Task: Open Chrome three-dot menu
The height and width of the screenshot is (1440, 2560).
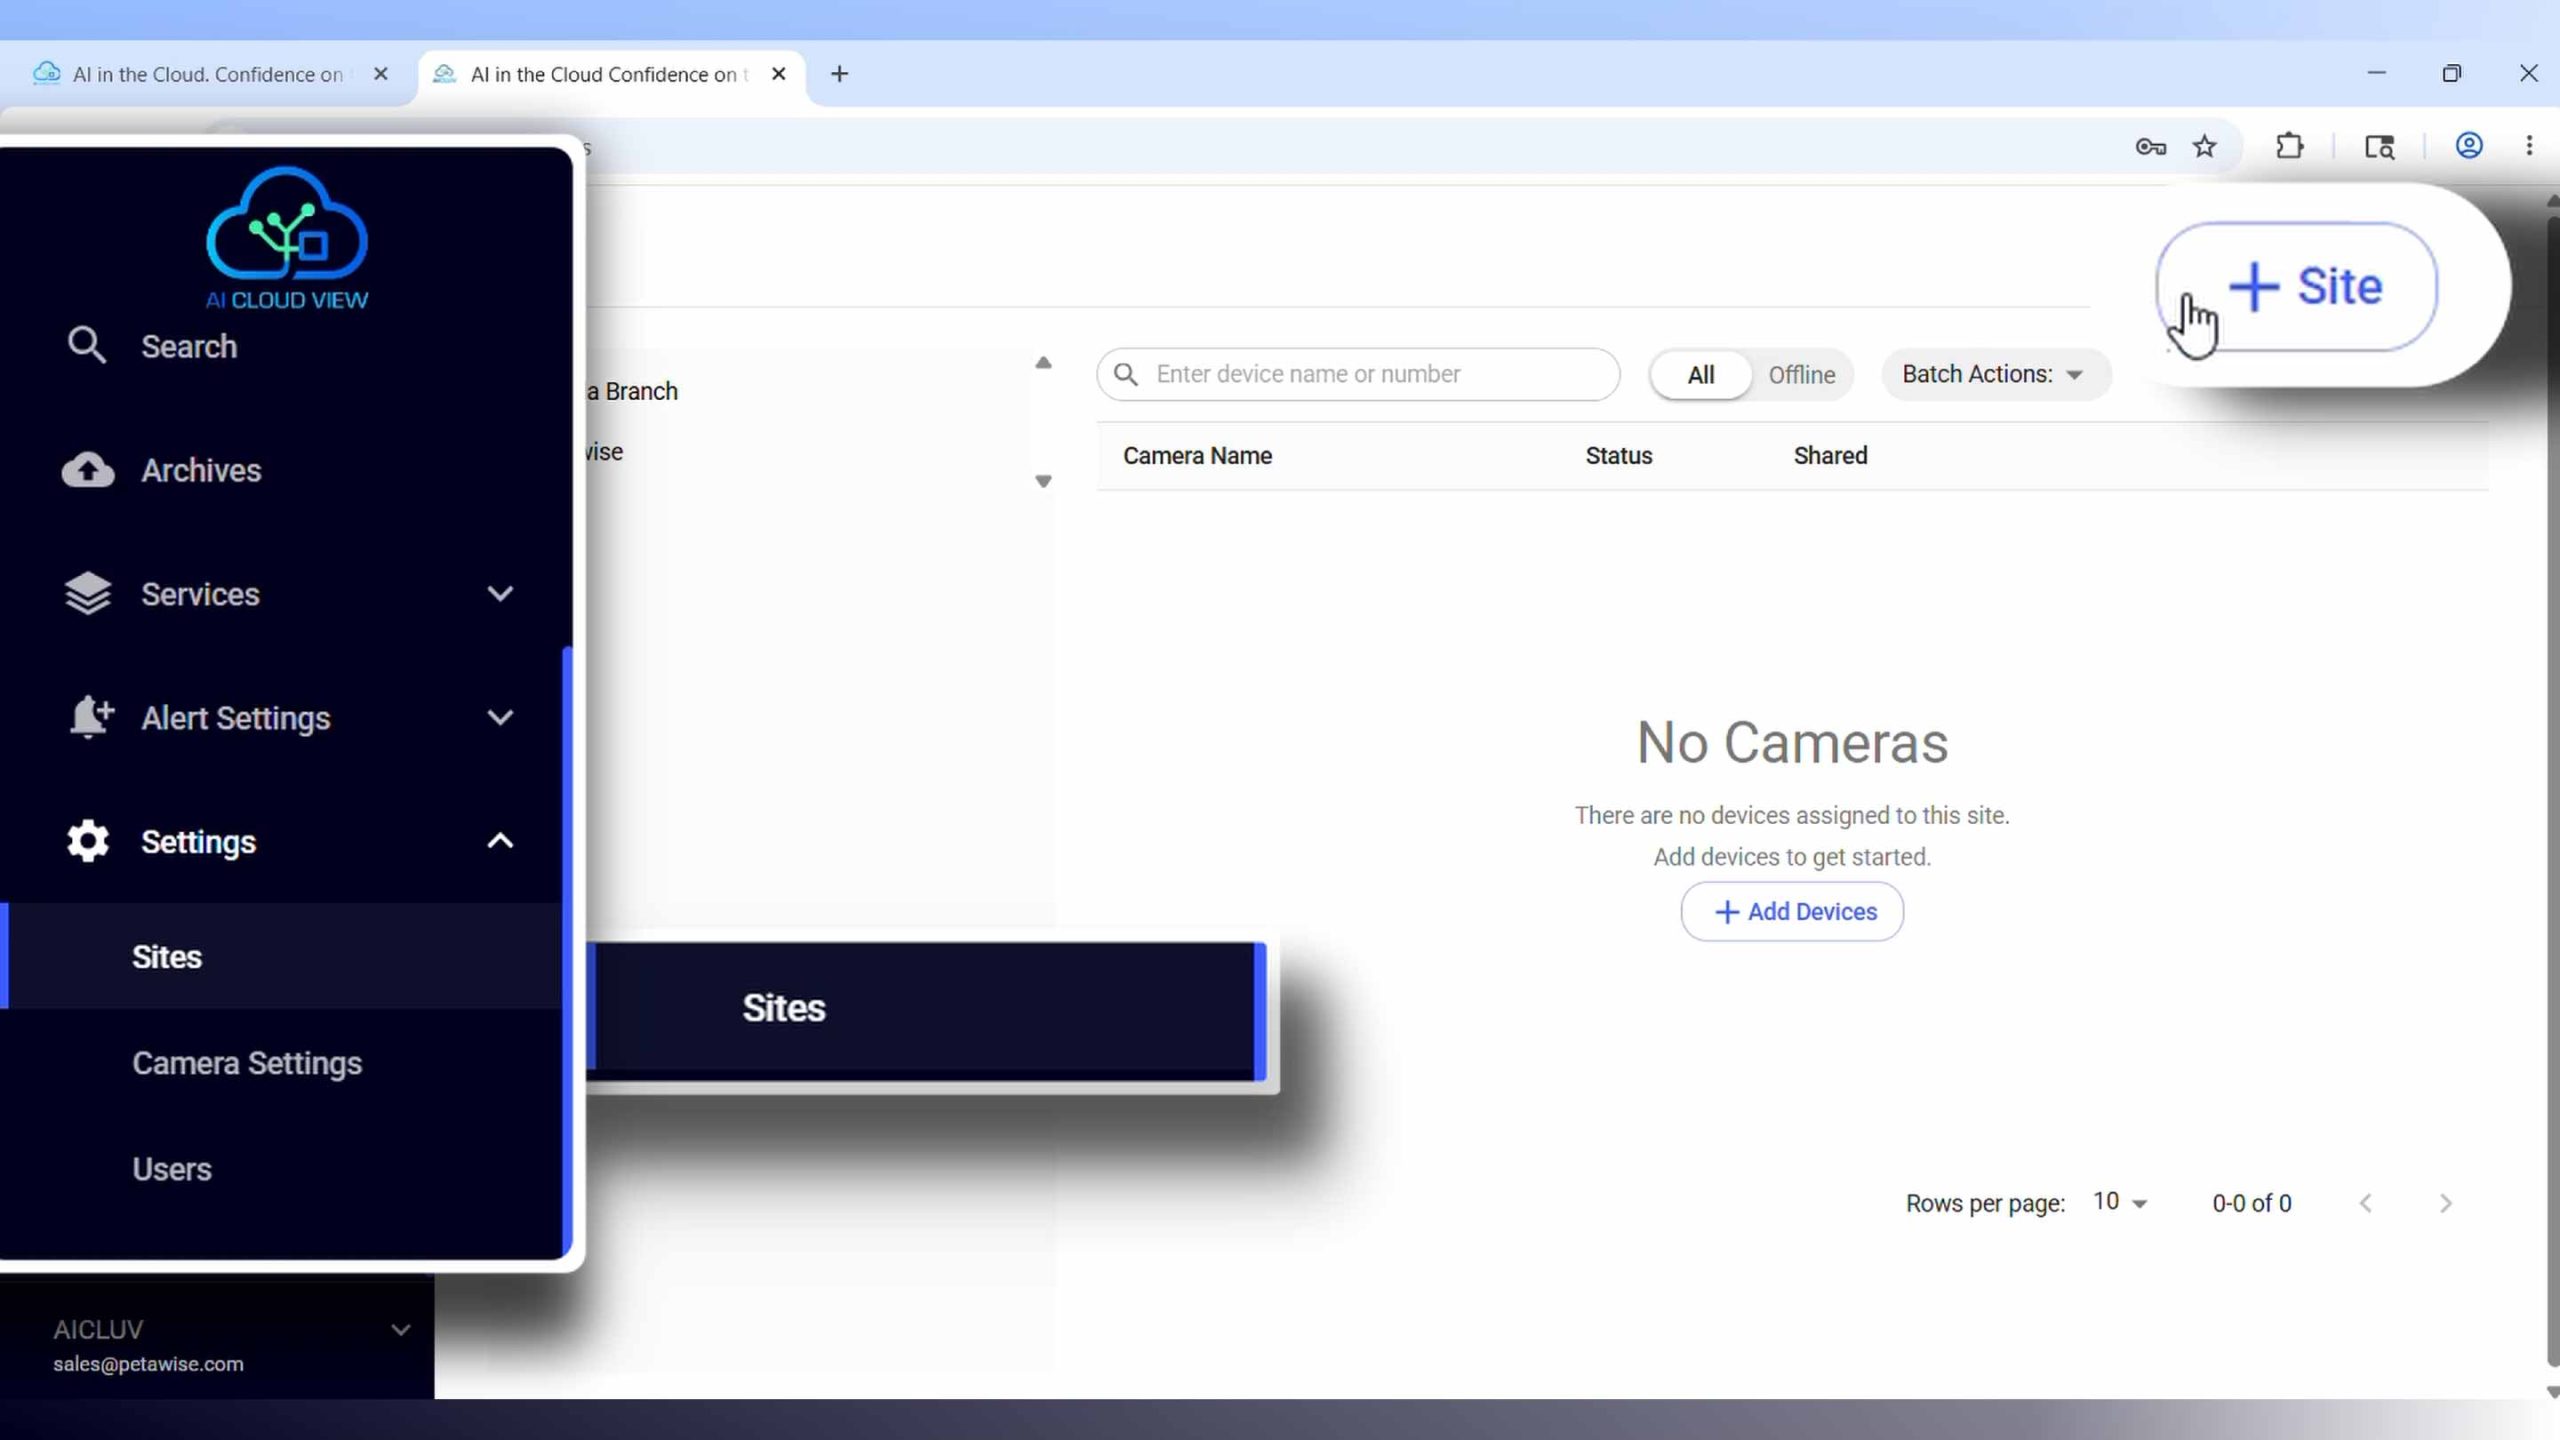Action: [2529, 146]
